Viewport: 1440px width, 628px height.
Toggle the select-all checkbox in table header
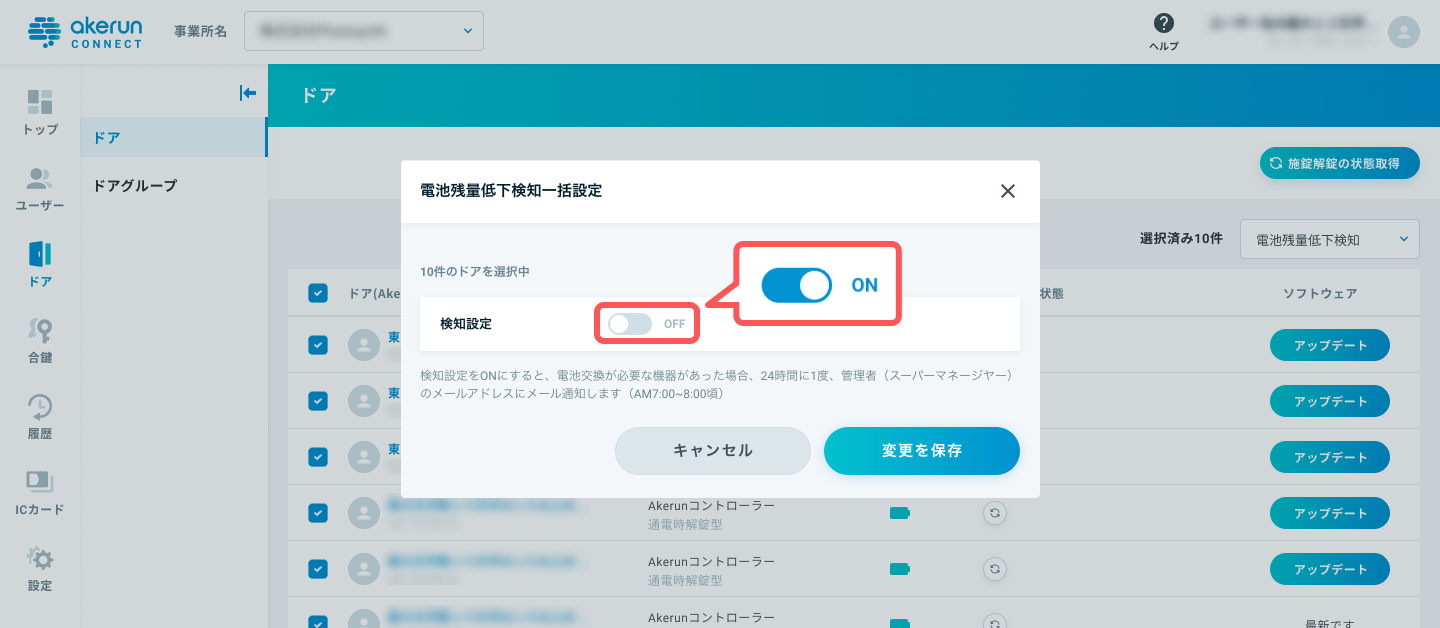click(x=318, y=293)
